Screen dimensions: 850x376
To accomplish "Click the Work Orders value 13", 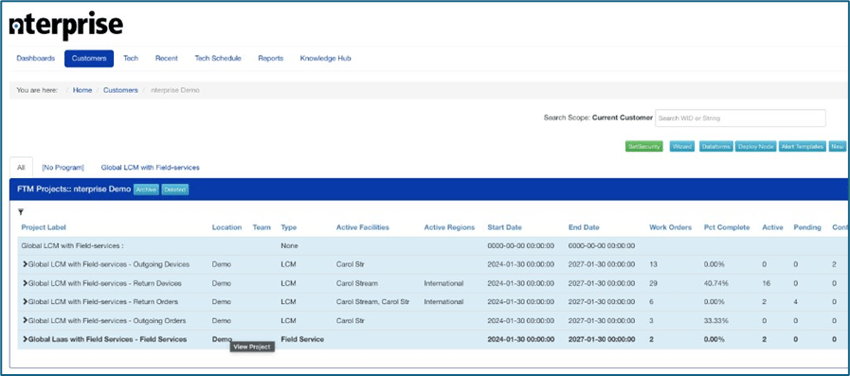I will 653,264.
